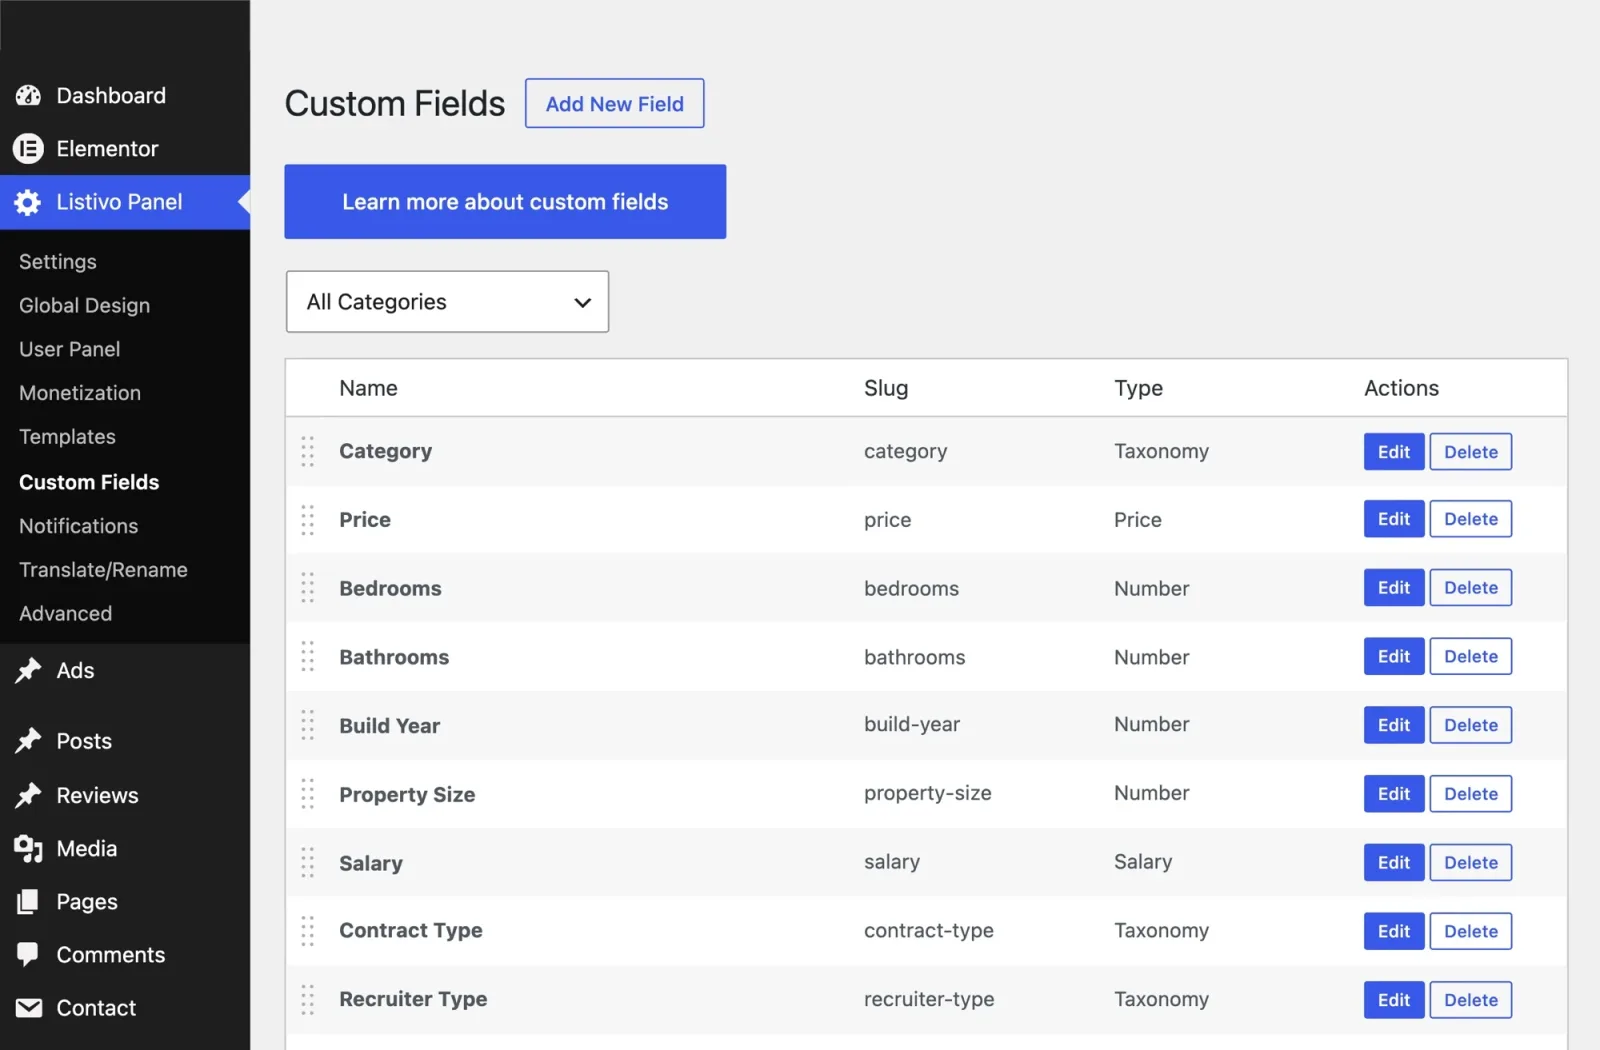
Task: Open Translate/Rename submenu item
Action: coord(104,570)
